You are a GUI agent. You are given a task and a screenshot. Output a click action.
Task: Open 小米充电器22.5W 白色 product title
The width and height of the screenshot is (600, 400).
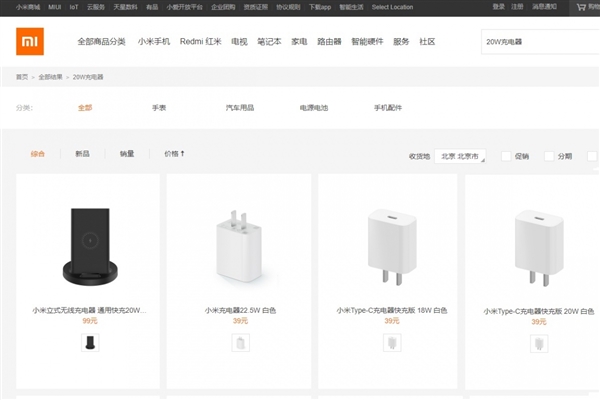point(240,310)
